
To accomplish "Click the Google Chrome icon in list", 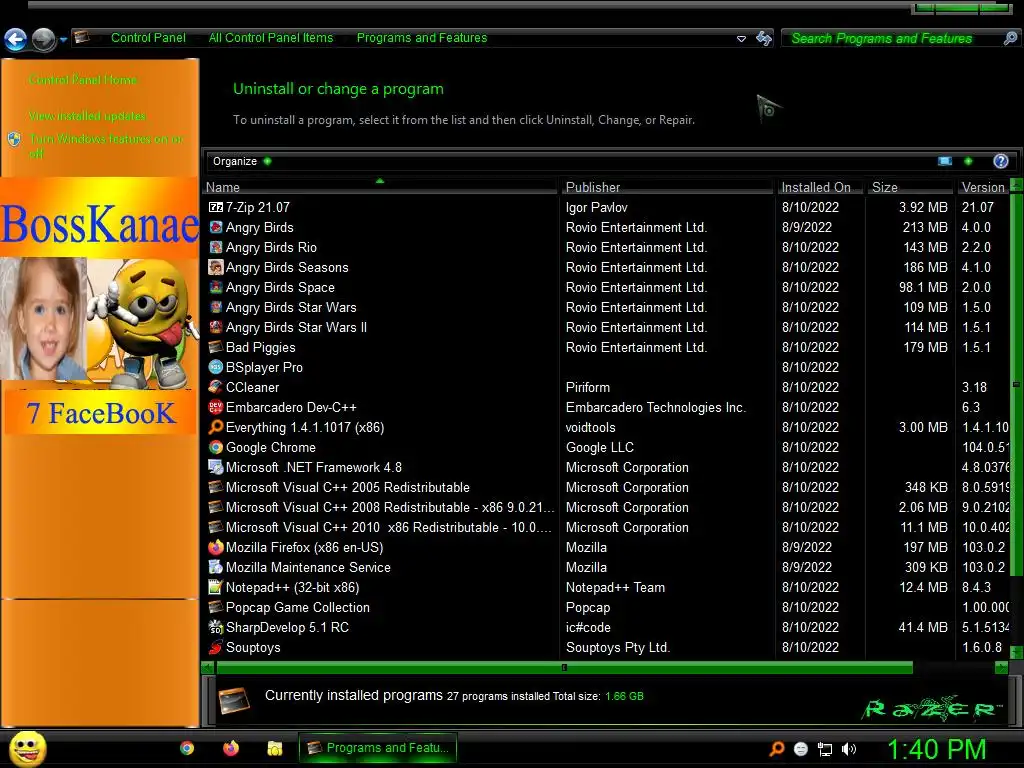I will click(x=216, y=447).
